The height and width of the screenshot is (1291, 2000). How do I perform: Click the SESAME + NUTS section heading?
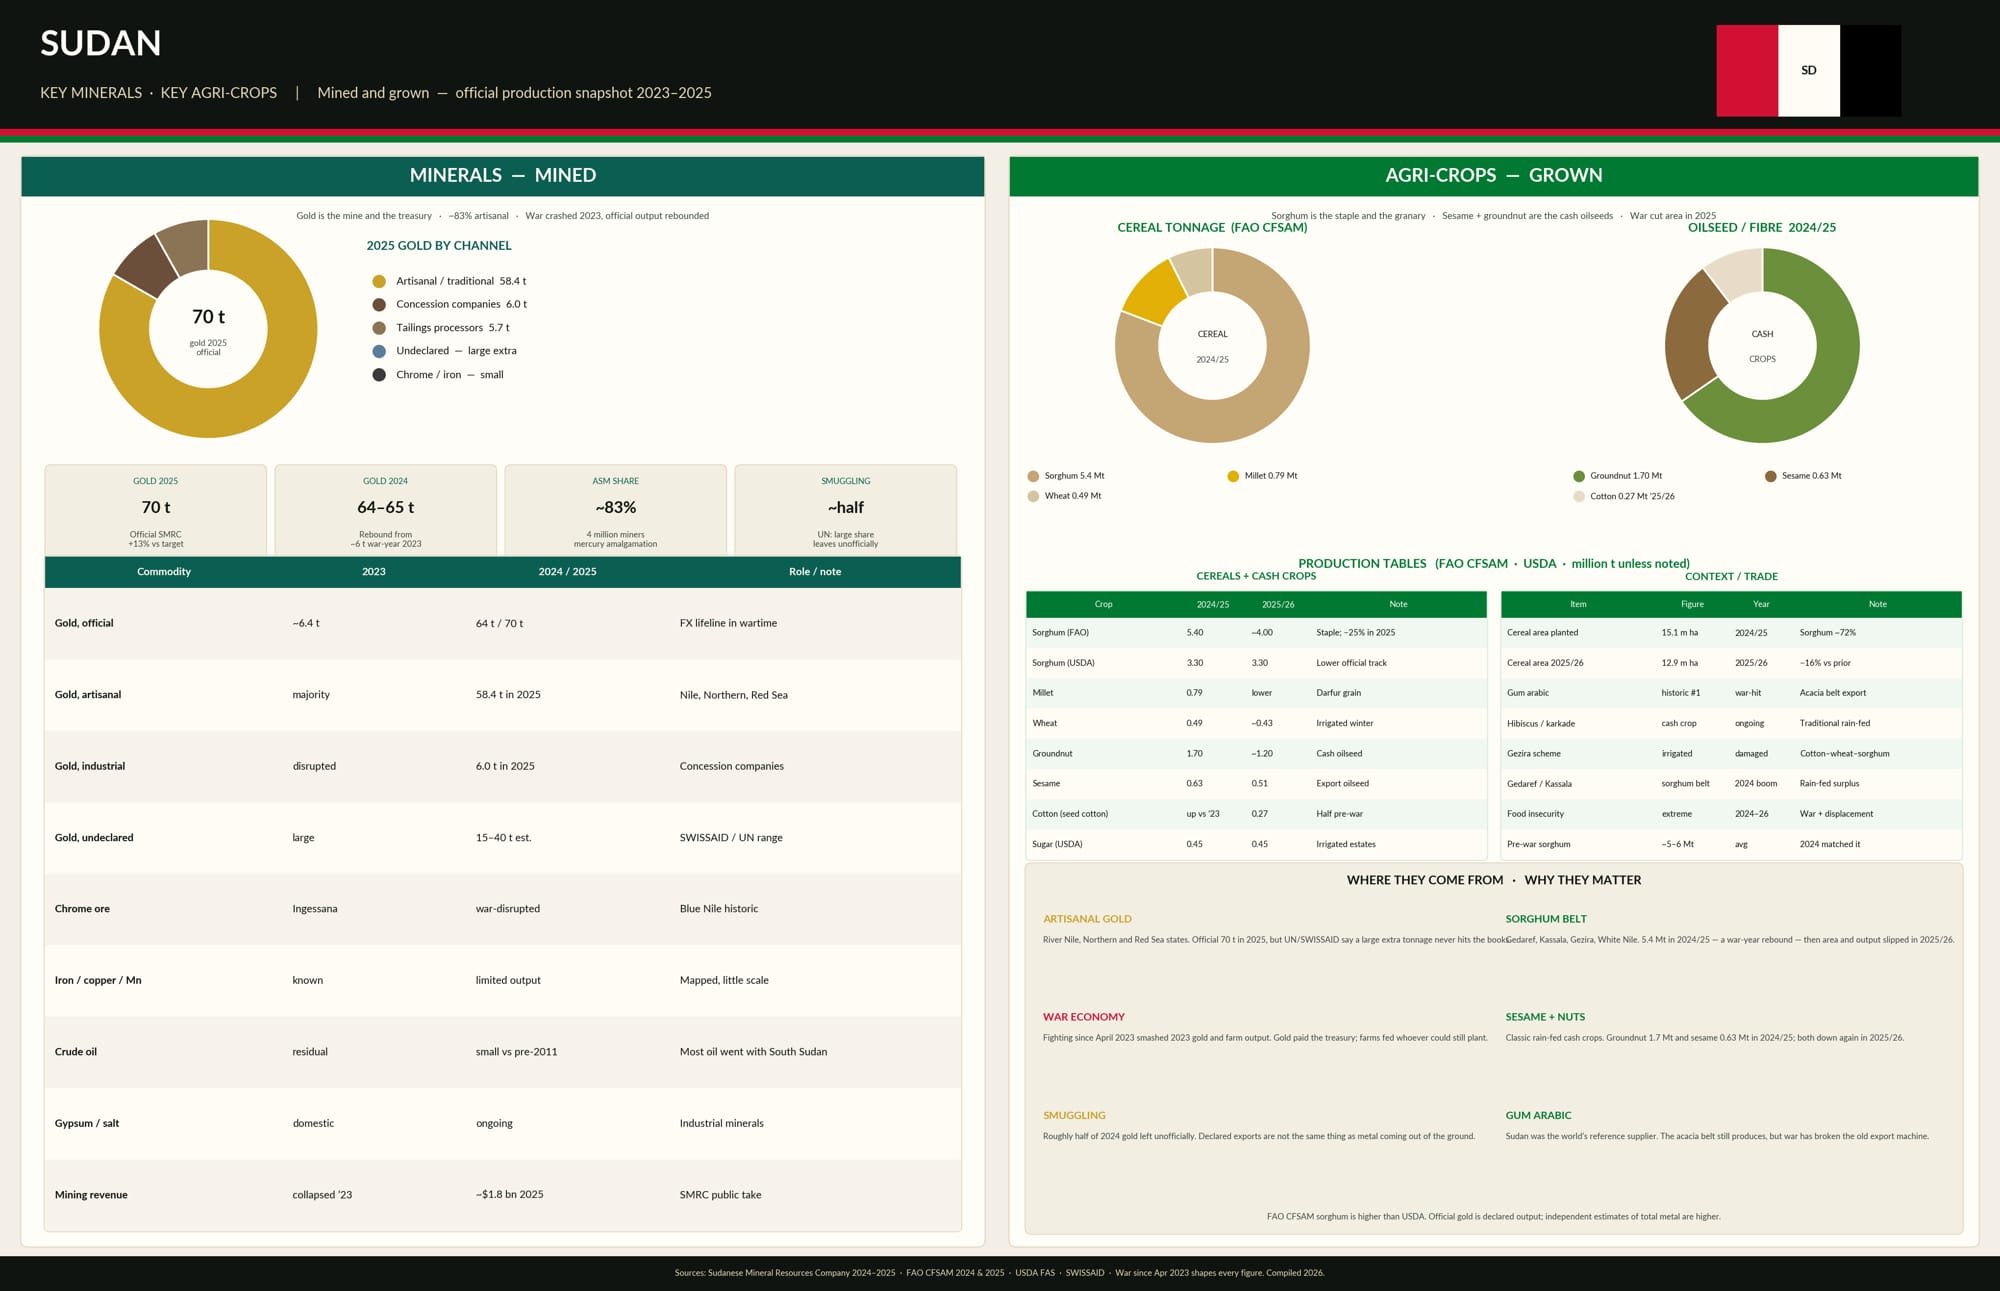1545,1017
